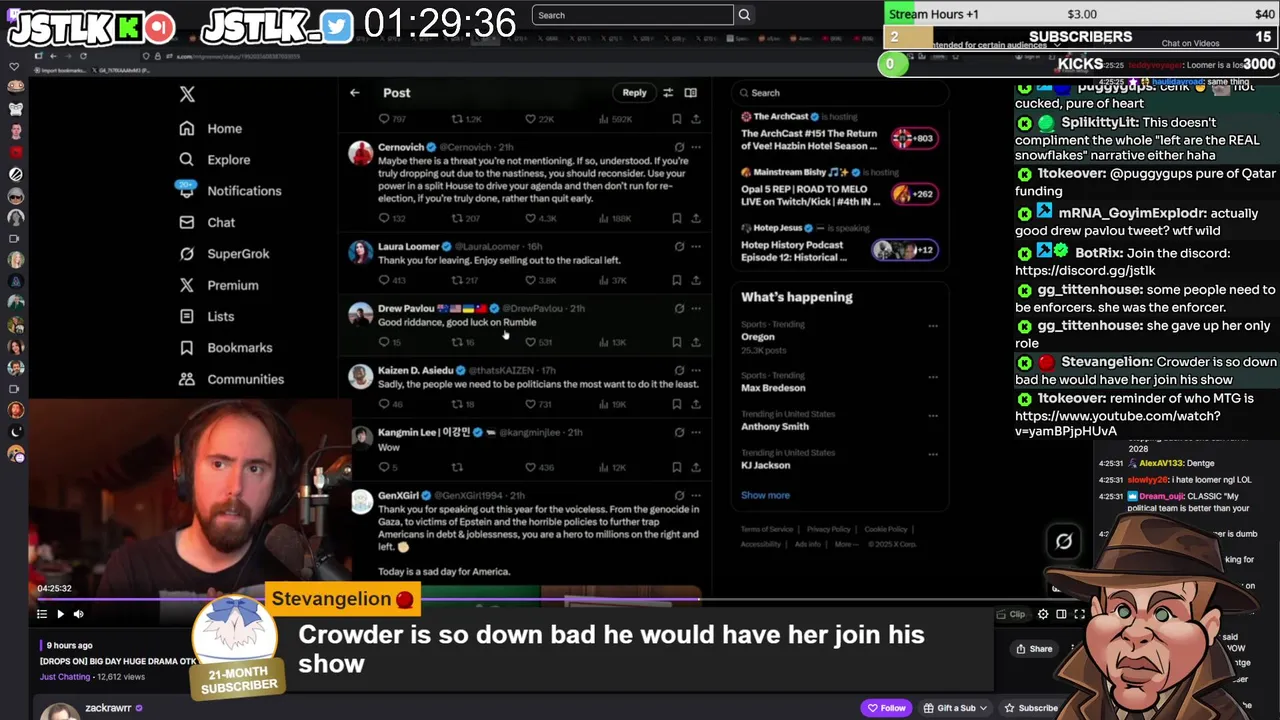This screenshot has height=720, width=1280.
Task: Open options for Max Bredeson trend
Action: point(932,377)
